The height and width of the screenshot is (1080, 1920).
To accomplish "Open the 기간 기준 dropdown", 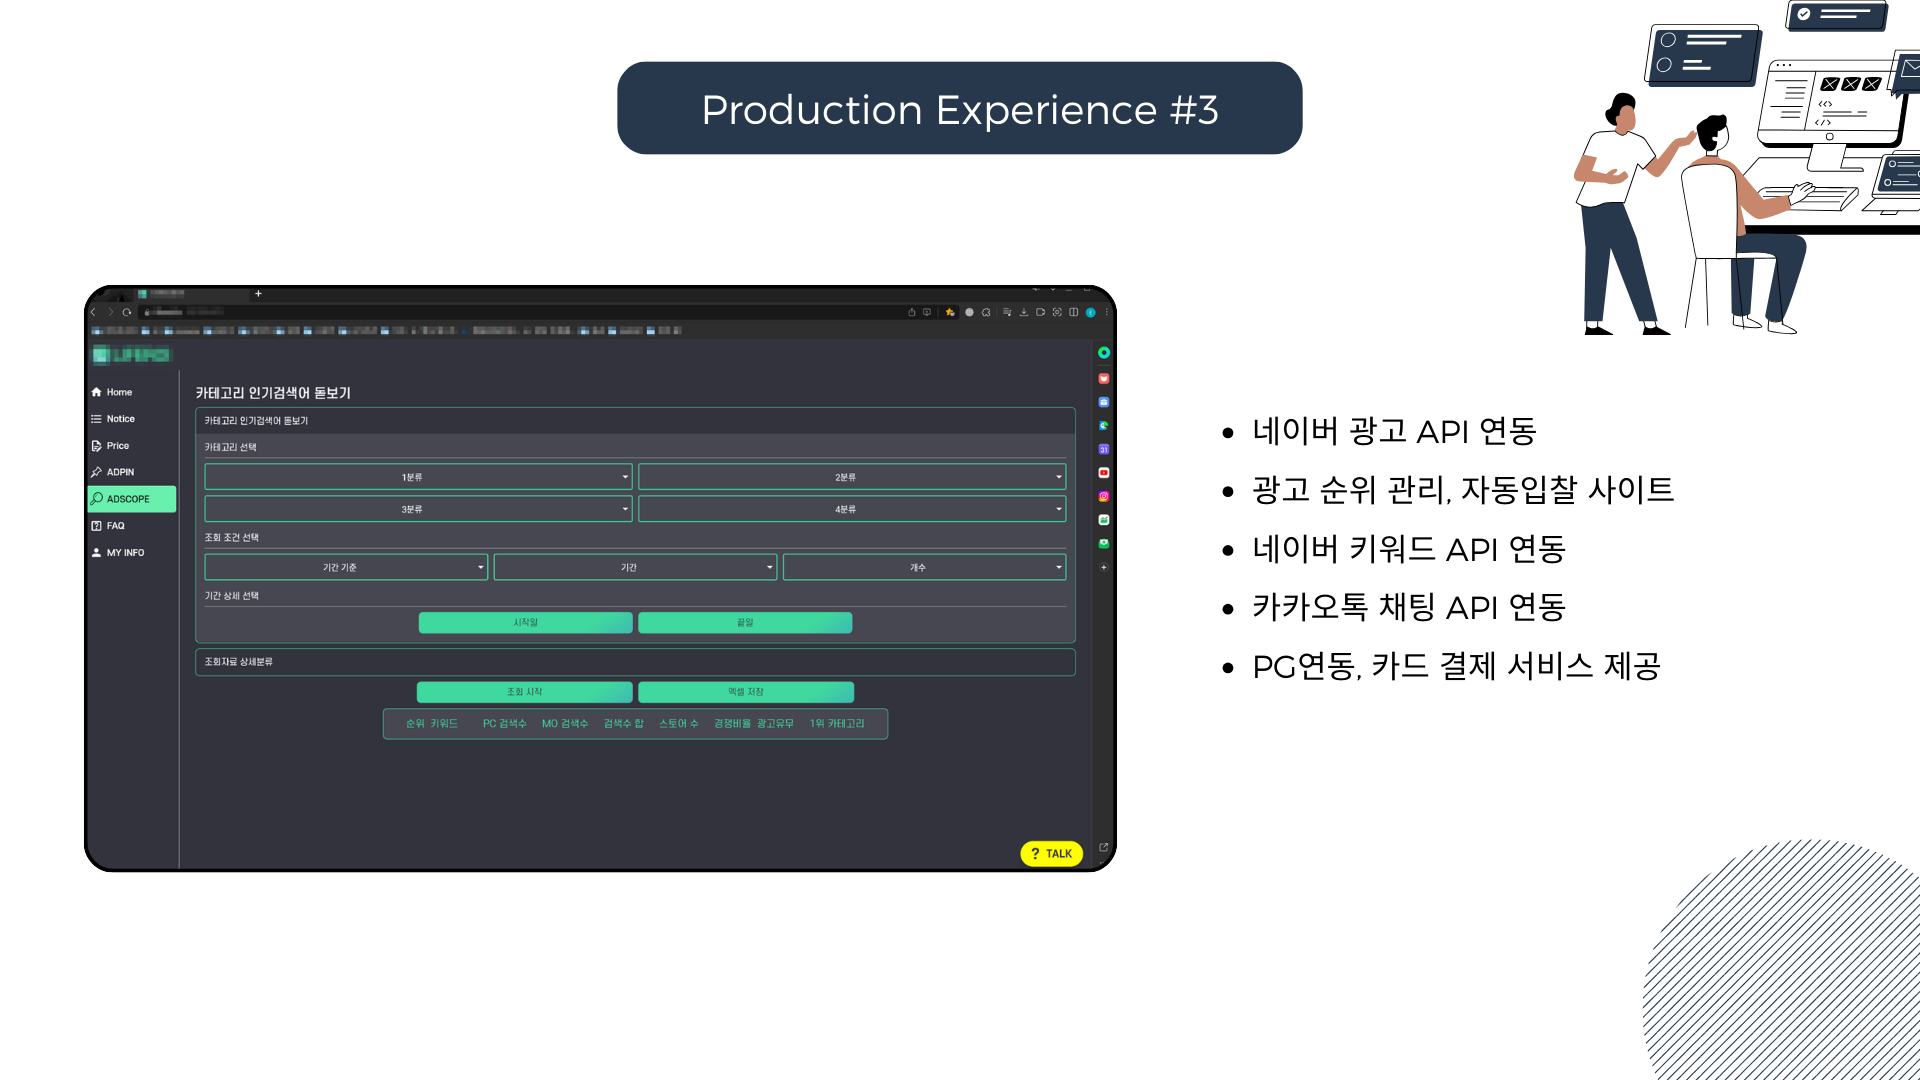I will coord(346,567).
